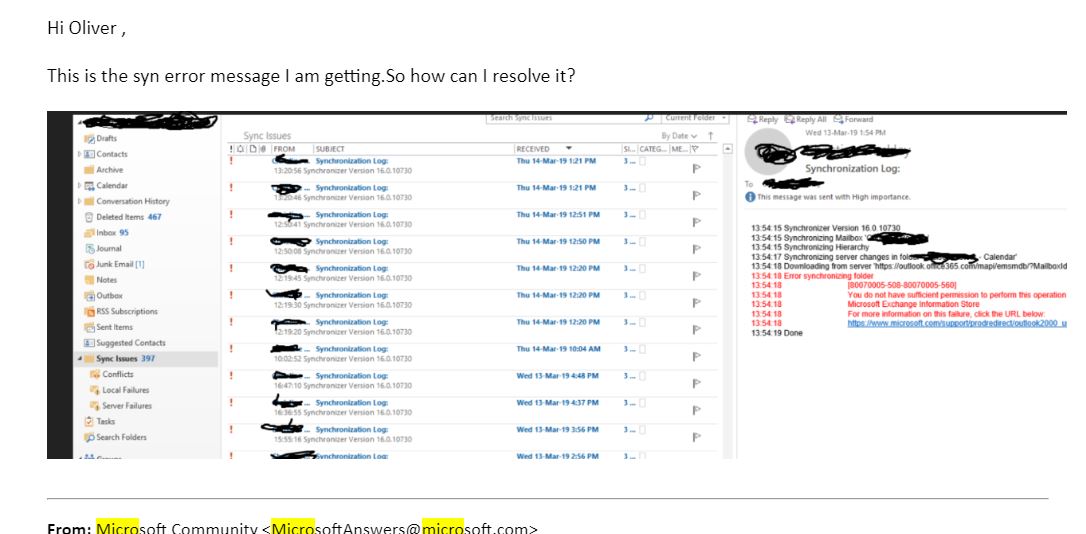Viewport: 1086px width, 534px height.
Task: Click the ME... column header
Action: (679, 149)
